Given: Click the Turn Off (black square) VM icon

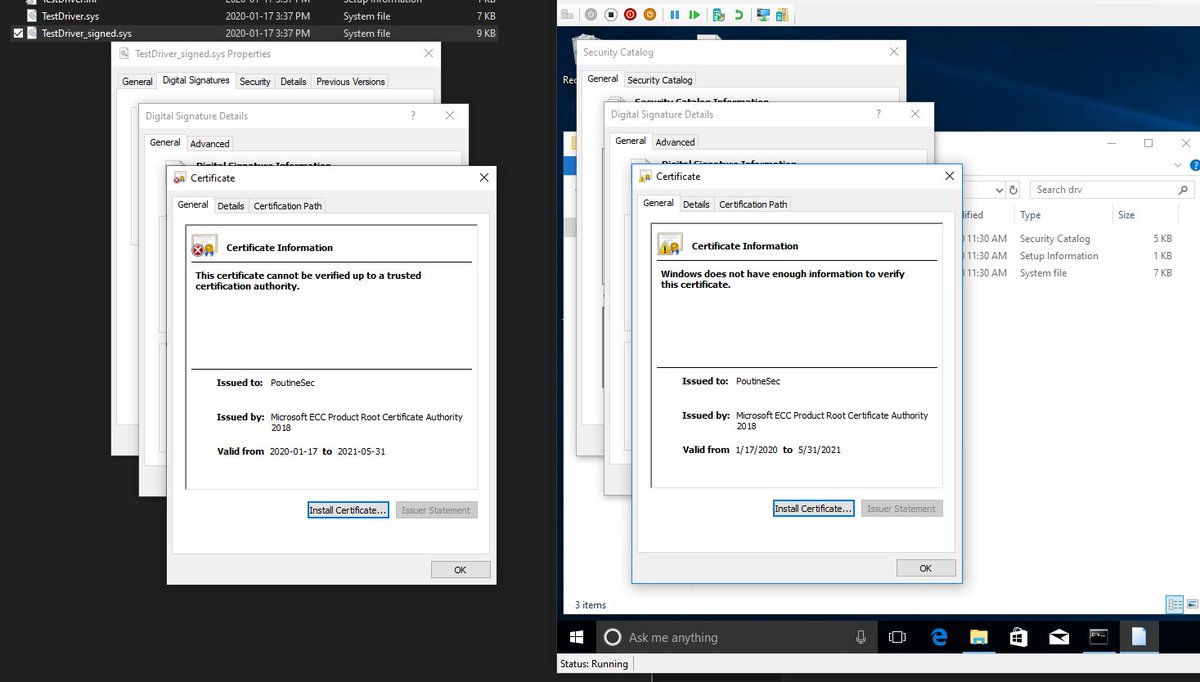Looking at the screenshot, I should (609, 14).
